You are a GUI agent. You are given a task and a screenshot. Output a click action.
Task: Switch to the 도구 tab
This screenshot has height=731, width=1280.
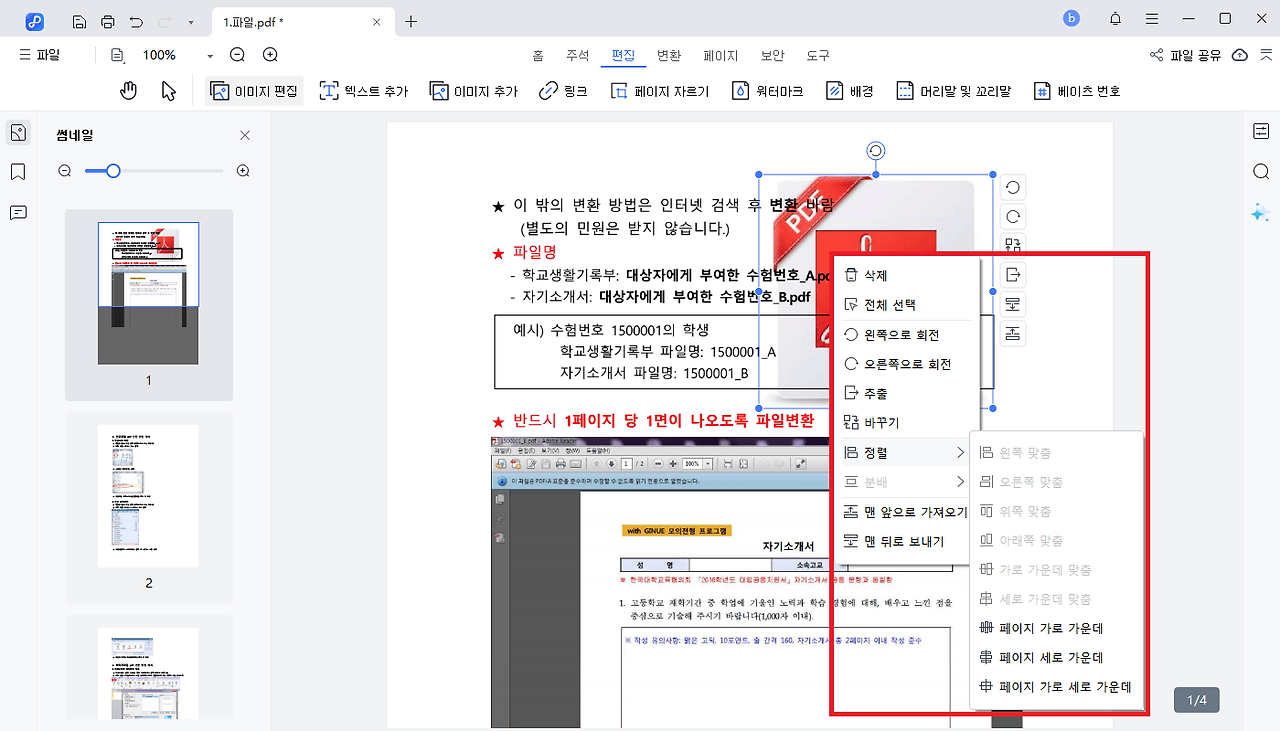817,56
